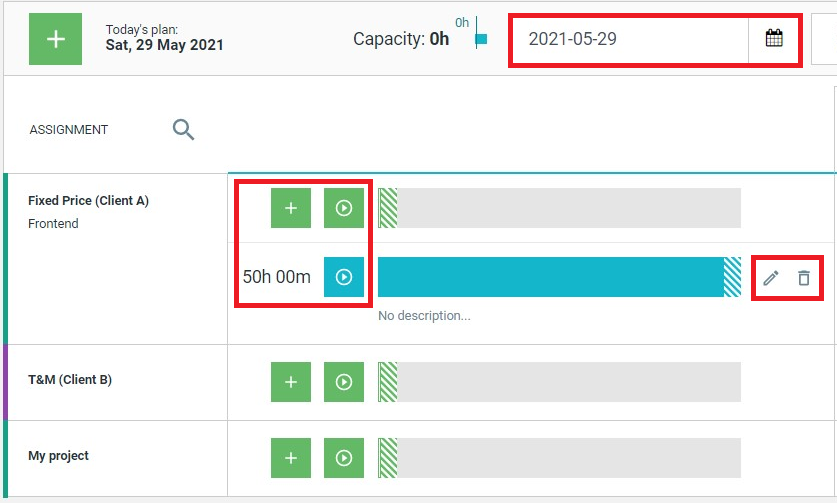Delete the 50h entry with trash icon
Screen dimensions: 837x503
(x=804, y=278)
